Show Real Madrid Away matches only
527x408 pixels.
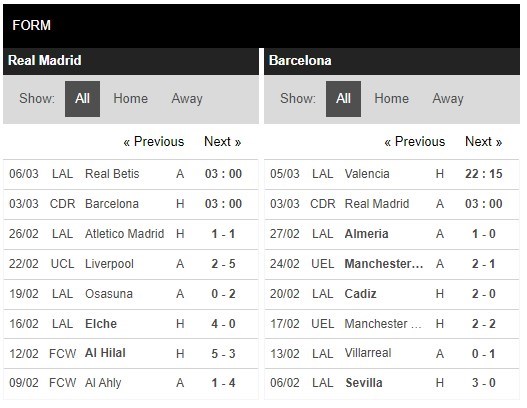tap(187, 99)
